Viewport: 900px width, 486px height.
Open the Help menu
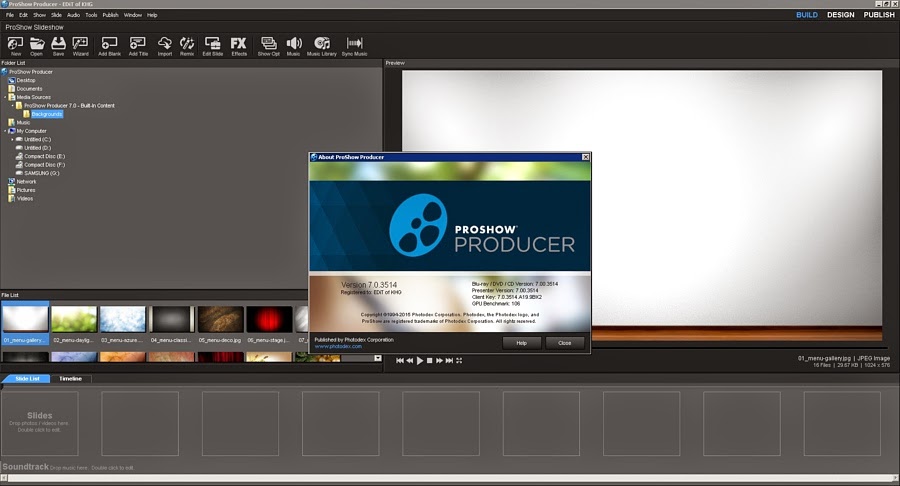pos(152,15)
